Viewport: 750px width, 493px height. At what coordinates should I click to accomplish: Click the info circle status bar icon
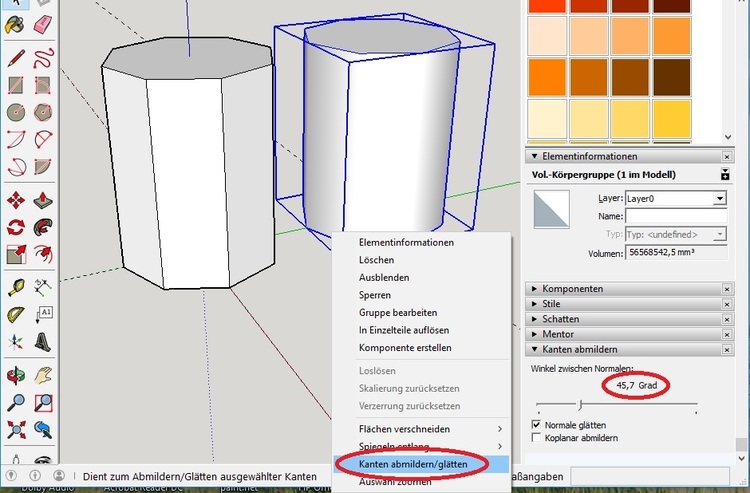pos(35,476)
